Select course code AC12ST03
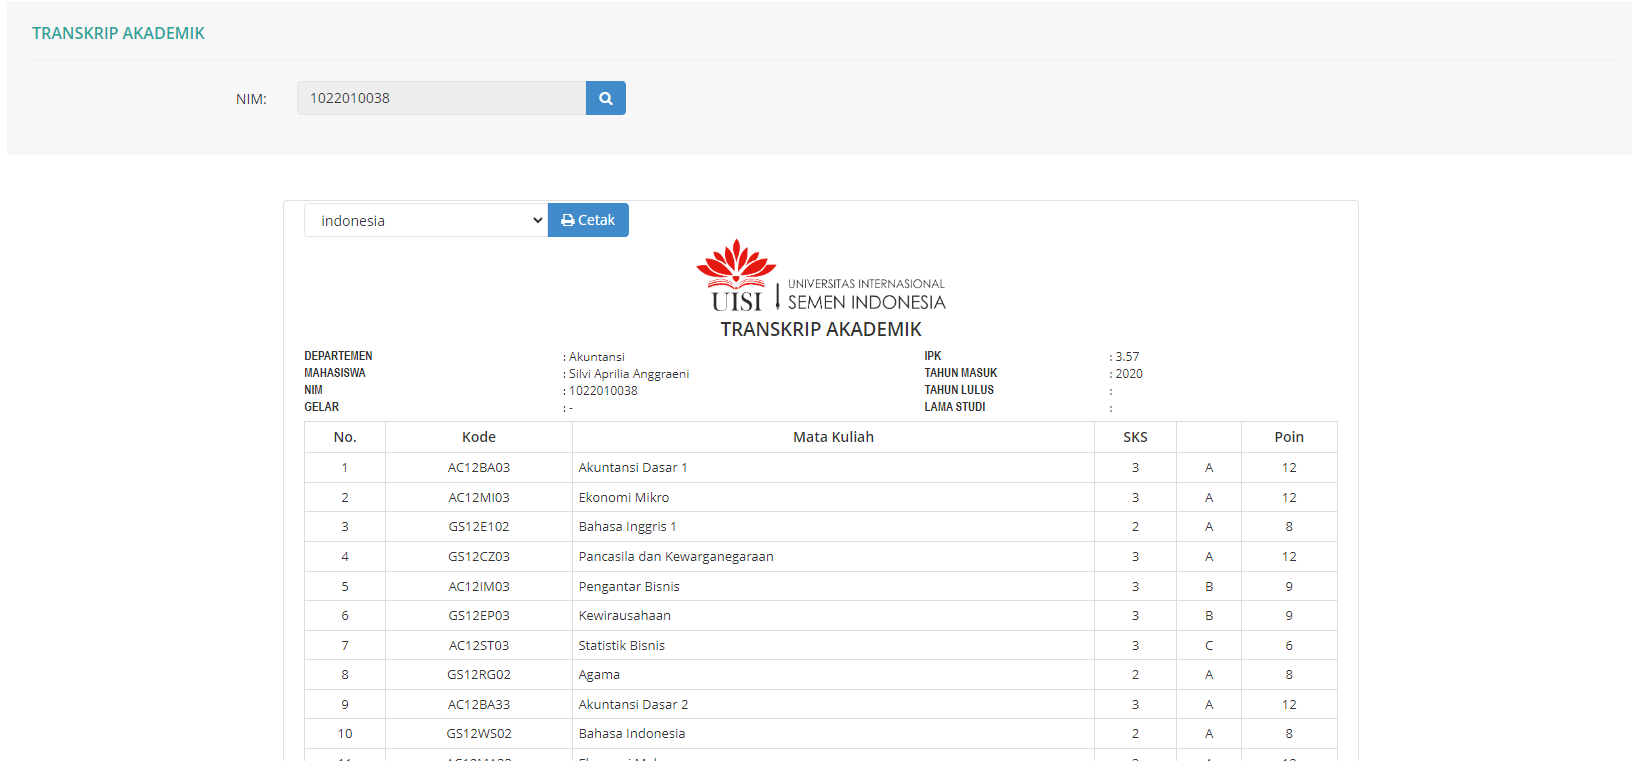1632x761 pixels. 479,646
